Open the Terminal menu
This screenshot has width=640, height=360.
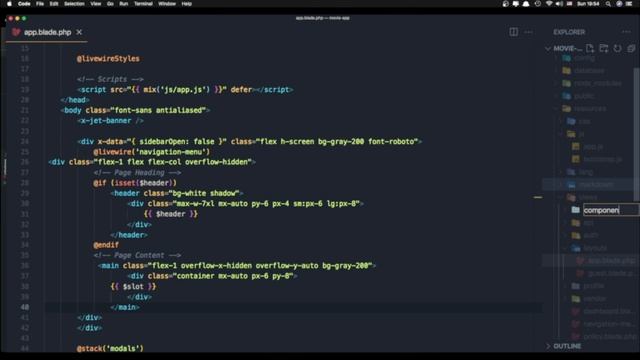pos(143,4)
